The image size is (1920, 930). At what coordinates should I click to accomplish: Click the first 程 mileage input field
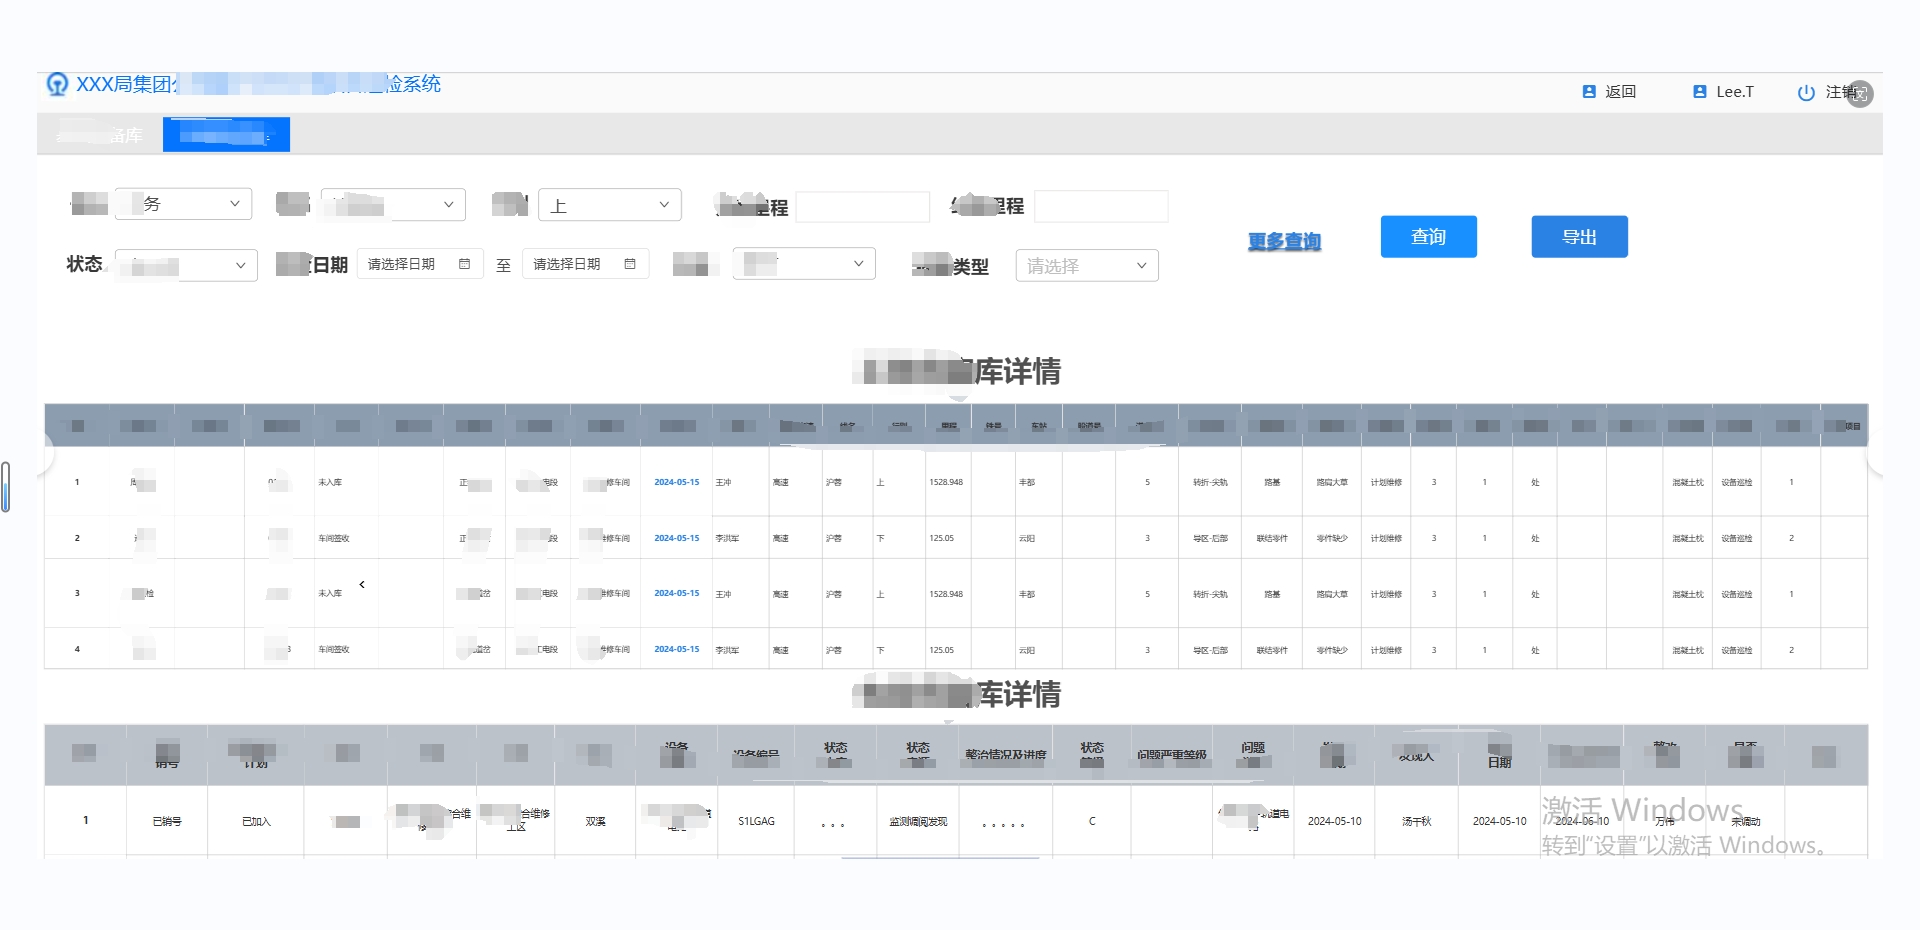tap(862, 207)
